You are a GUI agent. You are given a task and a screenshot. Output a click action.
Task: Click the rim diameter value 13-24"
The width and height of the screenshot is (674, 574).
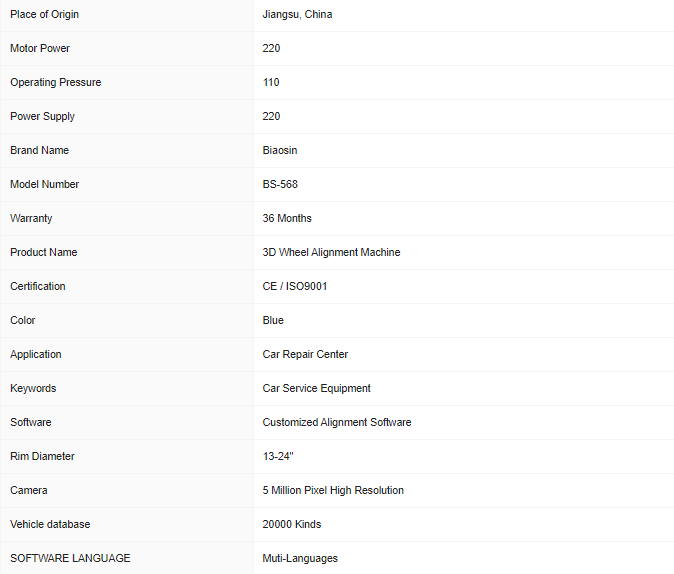(278, 456)
